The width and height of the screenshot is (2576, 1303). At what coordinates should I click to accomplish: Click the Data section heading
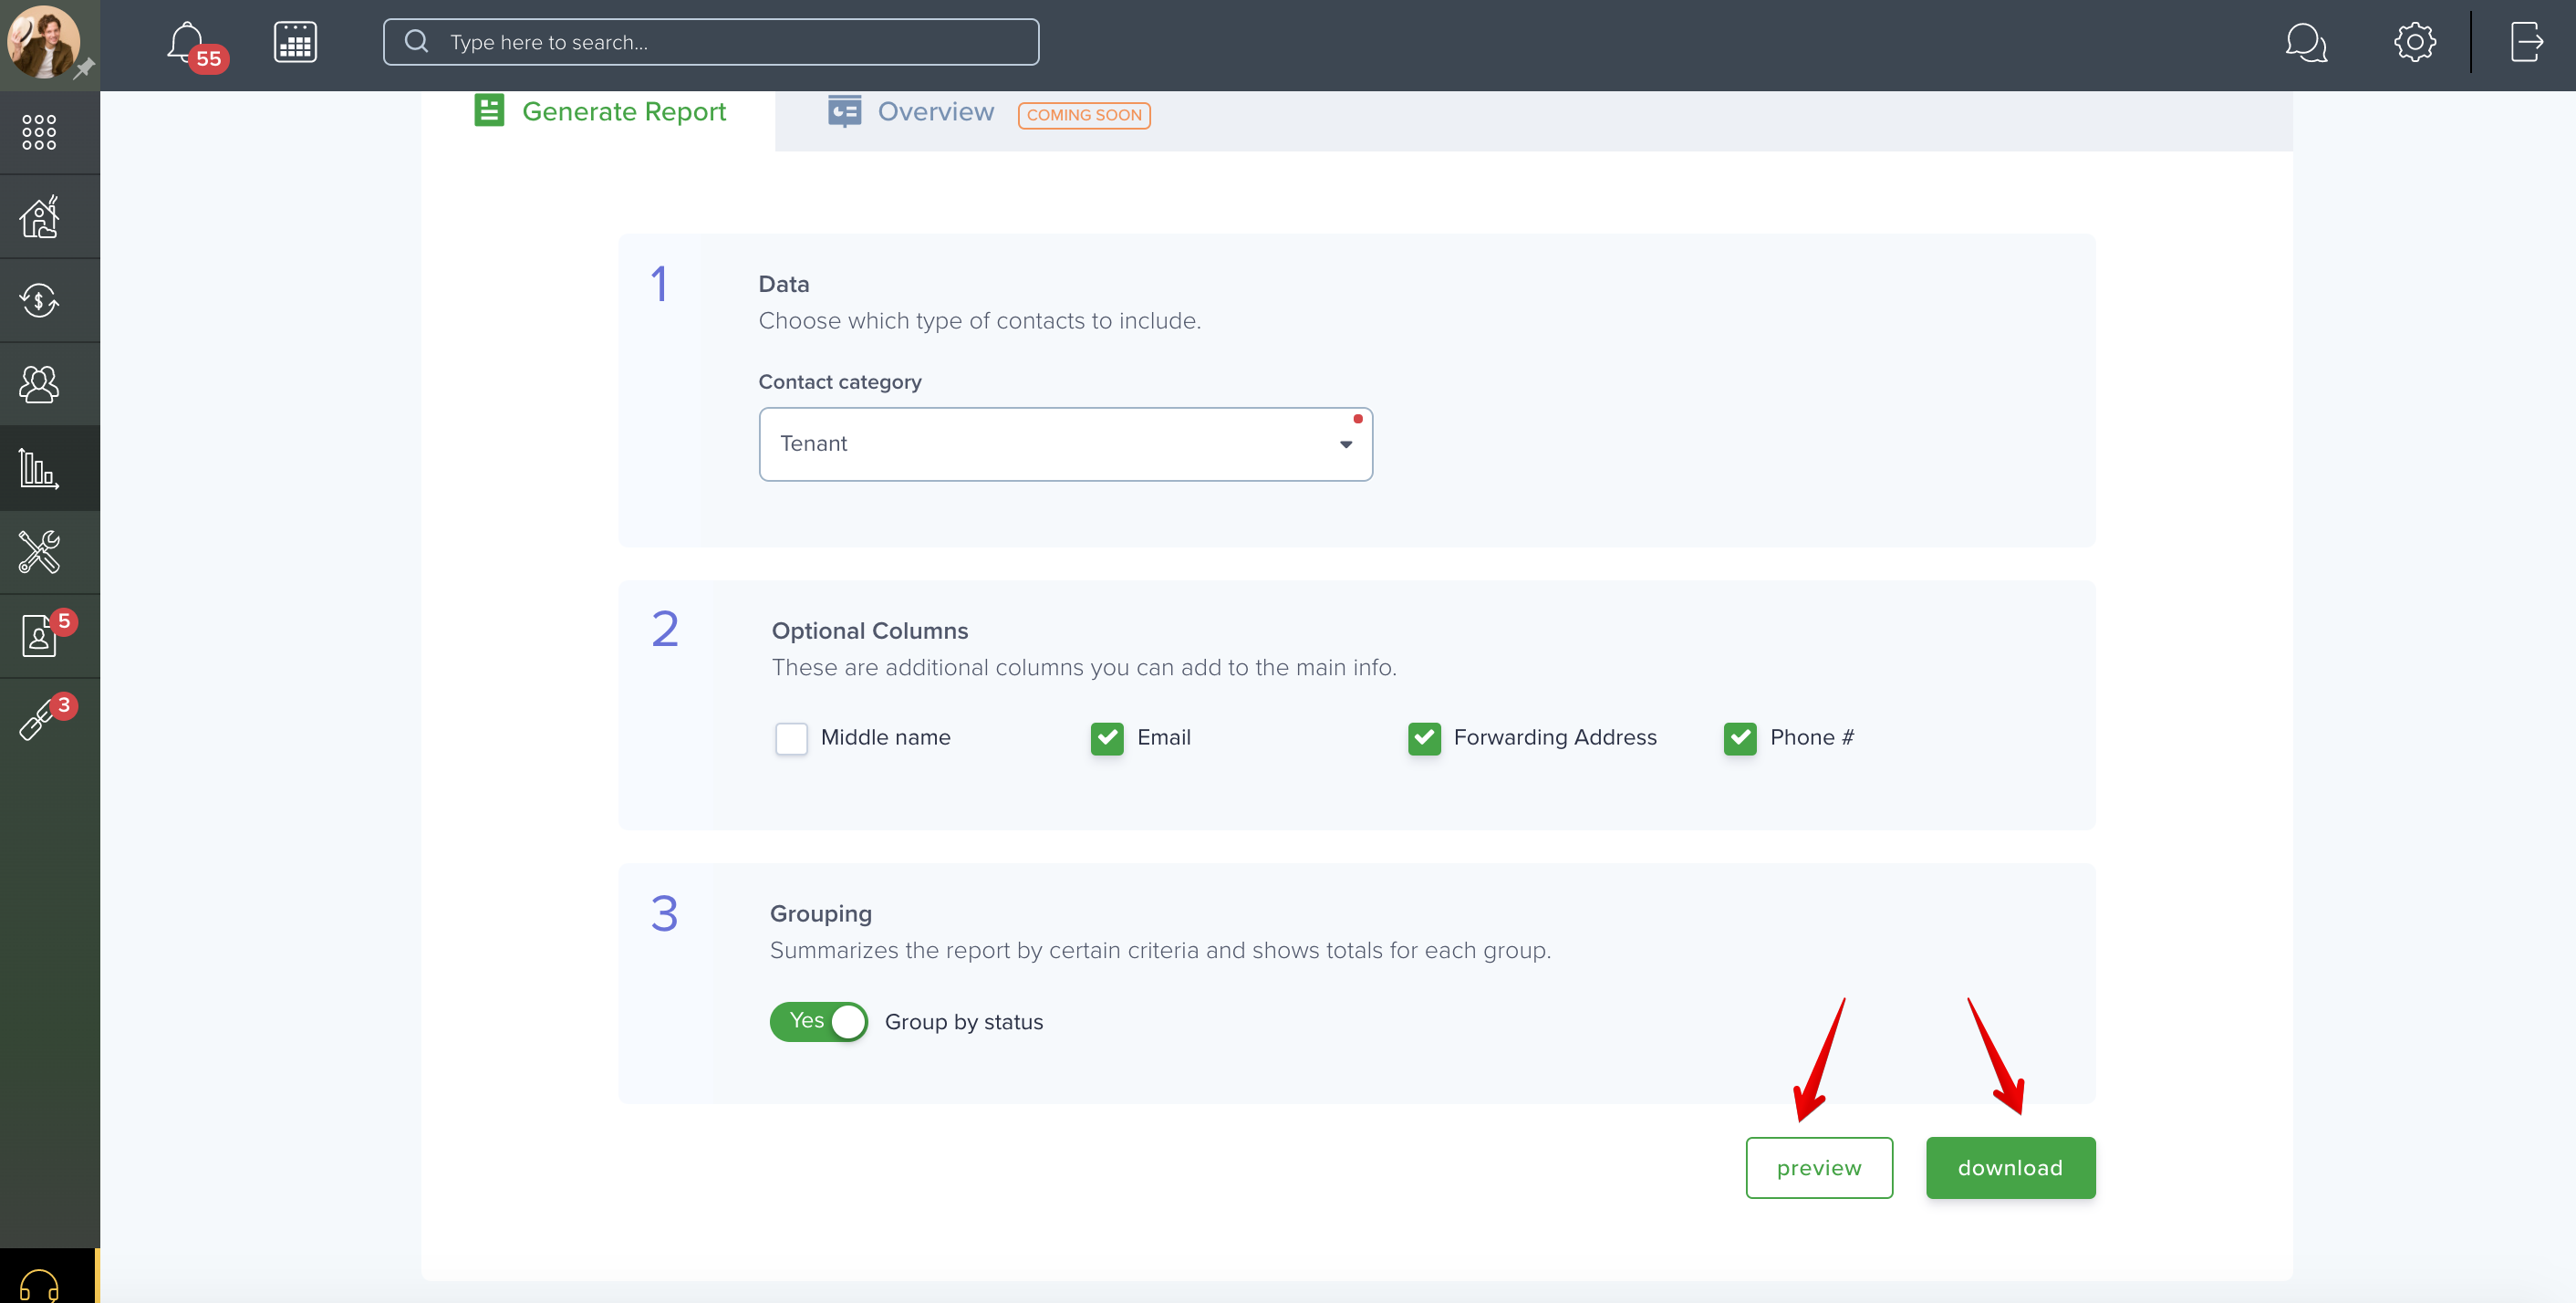point(784,284)
